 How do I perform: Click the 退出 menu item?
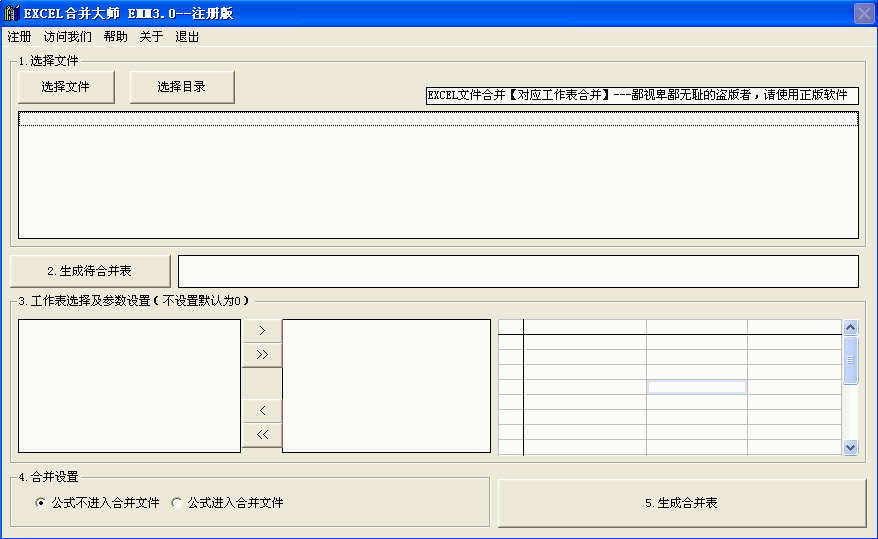(x=187, y=37)
